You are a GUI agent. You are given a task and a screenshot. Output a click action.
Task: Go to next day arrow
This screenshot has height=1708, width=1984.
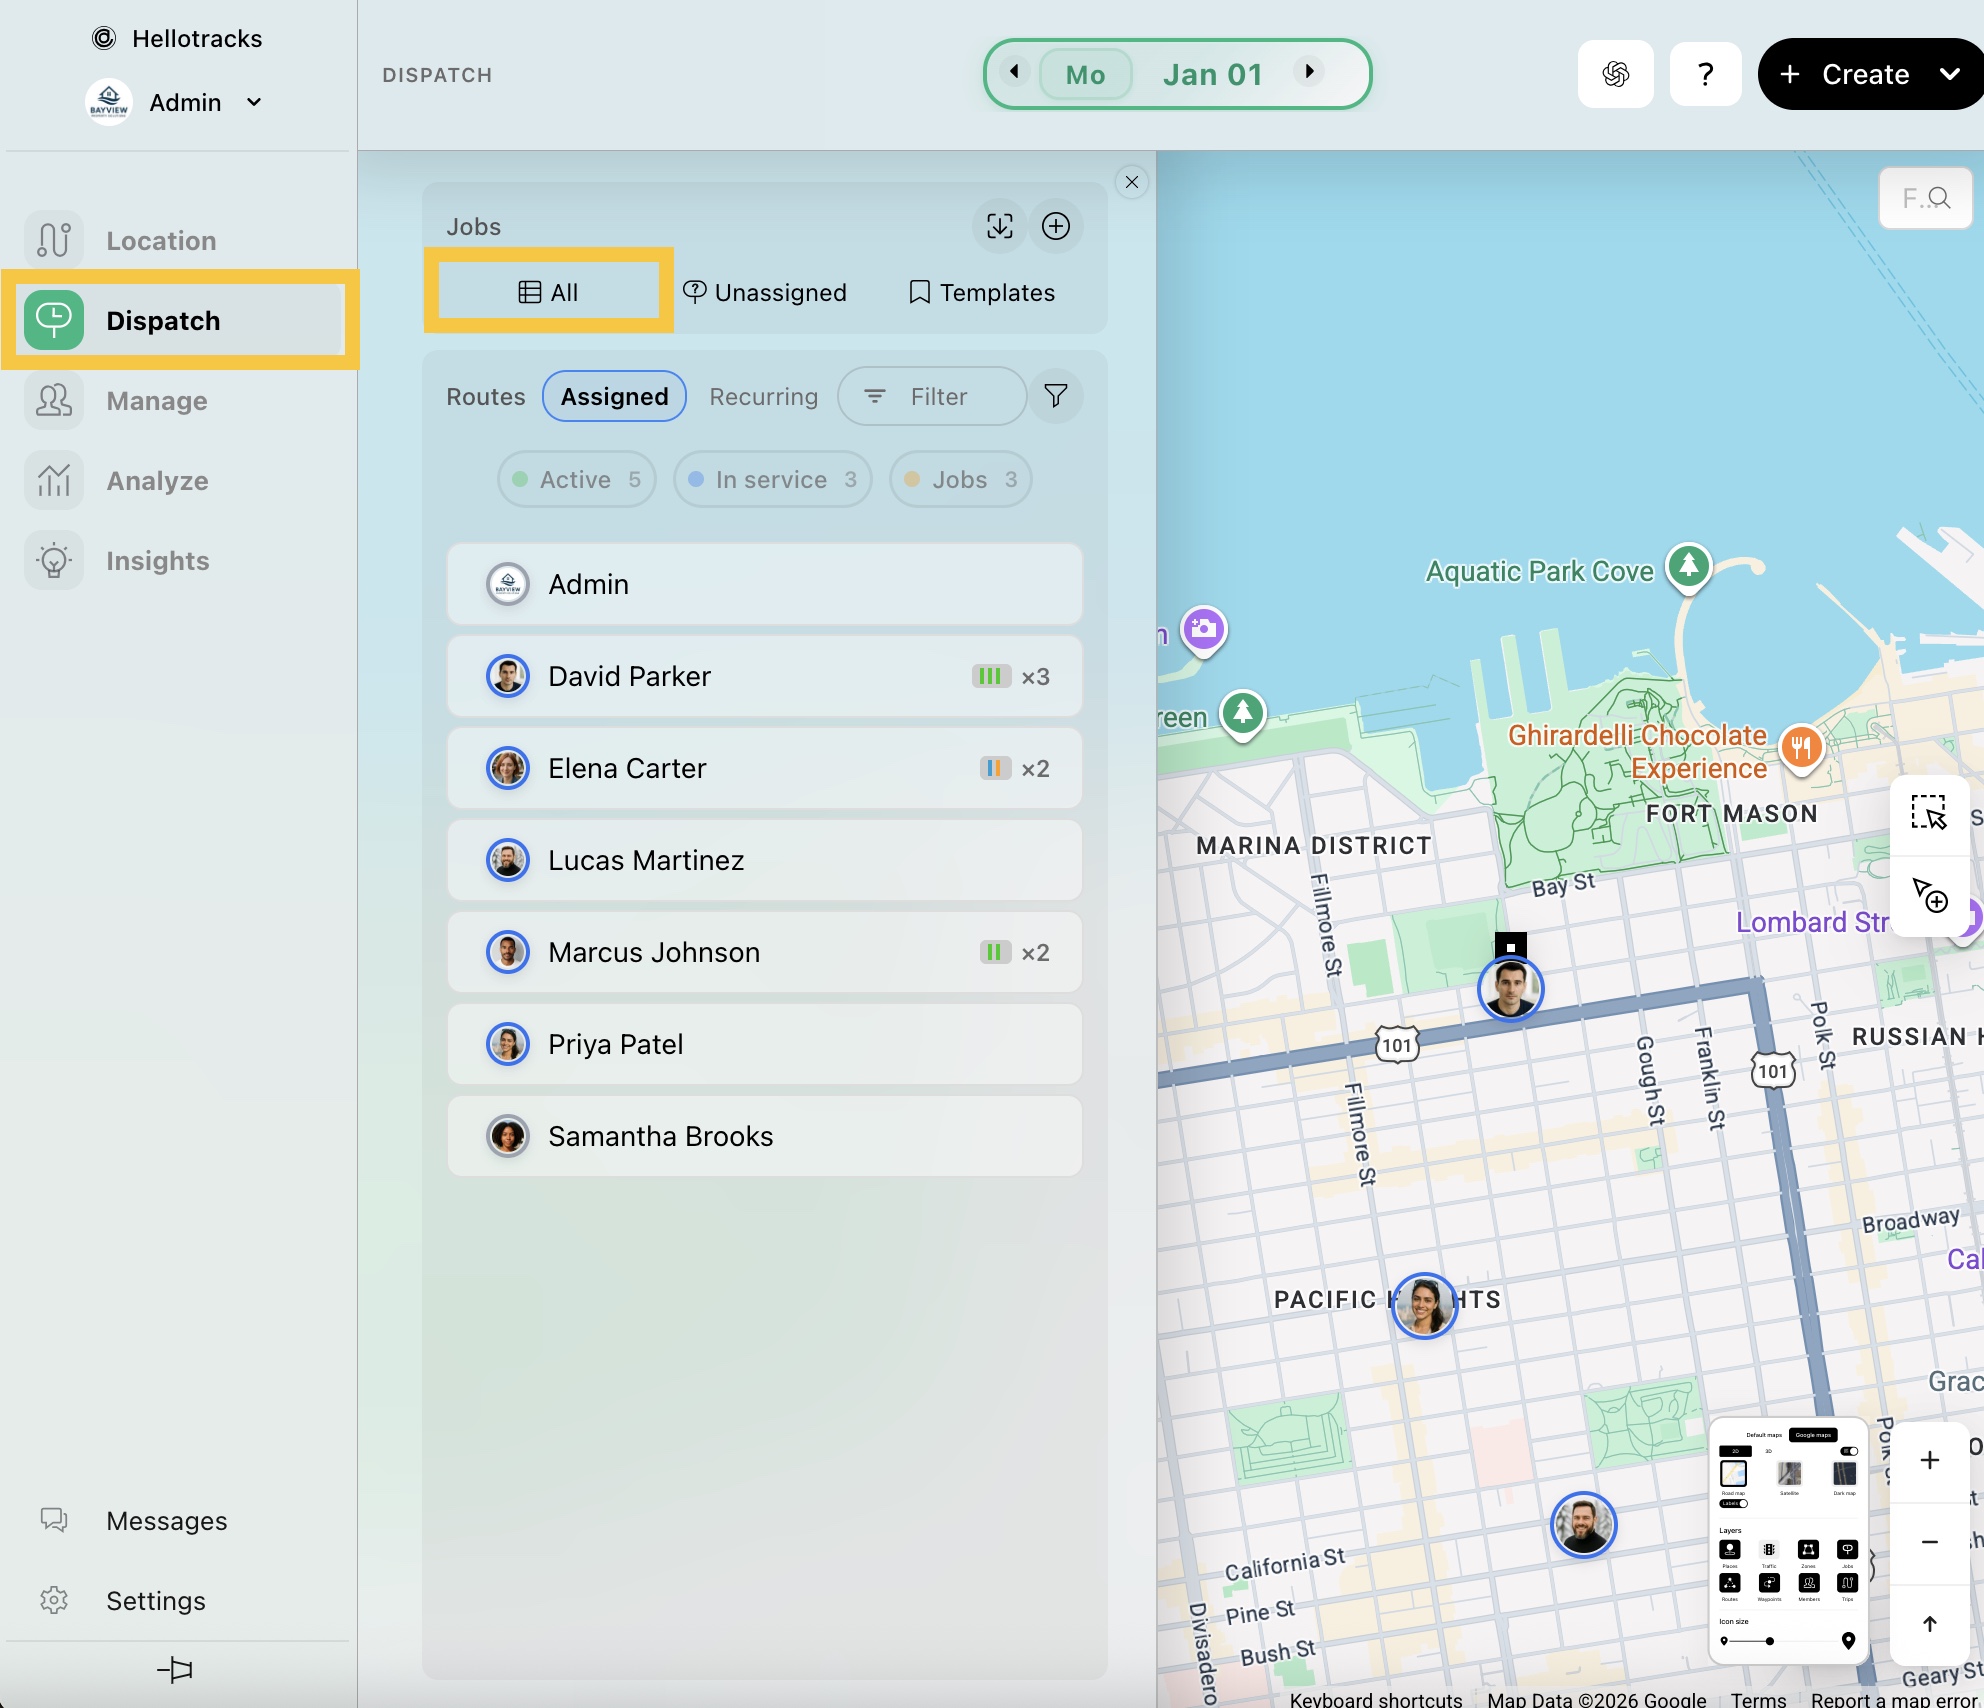point(1309,71)
